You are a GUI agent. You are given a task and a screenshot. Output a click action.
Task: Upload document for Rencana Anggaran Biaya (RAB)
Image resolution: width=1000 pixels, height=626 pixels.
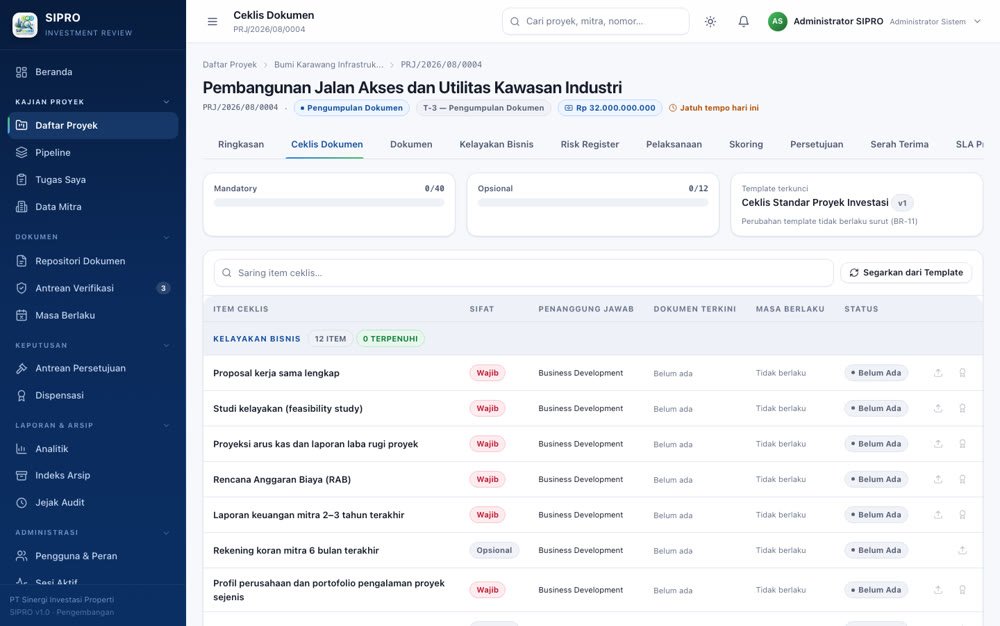click(938, 479)
